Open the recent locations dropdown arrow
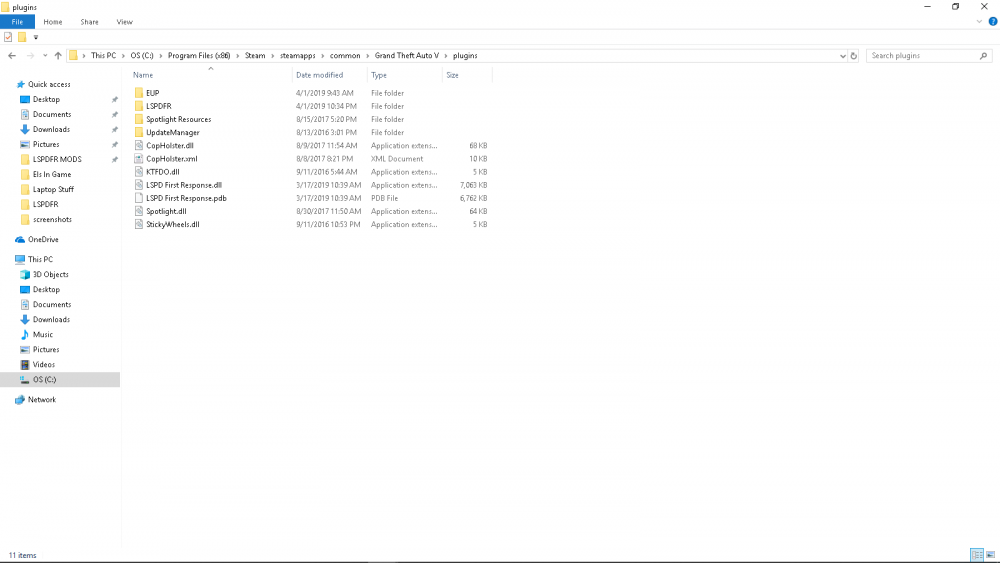This screenshot has width=1000, height=563. [x=45, y=55]
